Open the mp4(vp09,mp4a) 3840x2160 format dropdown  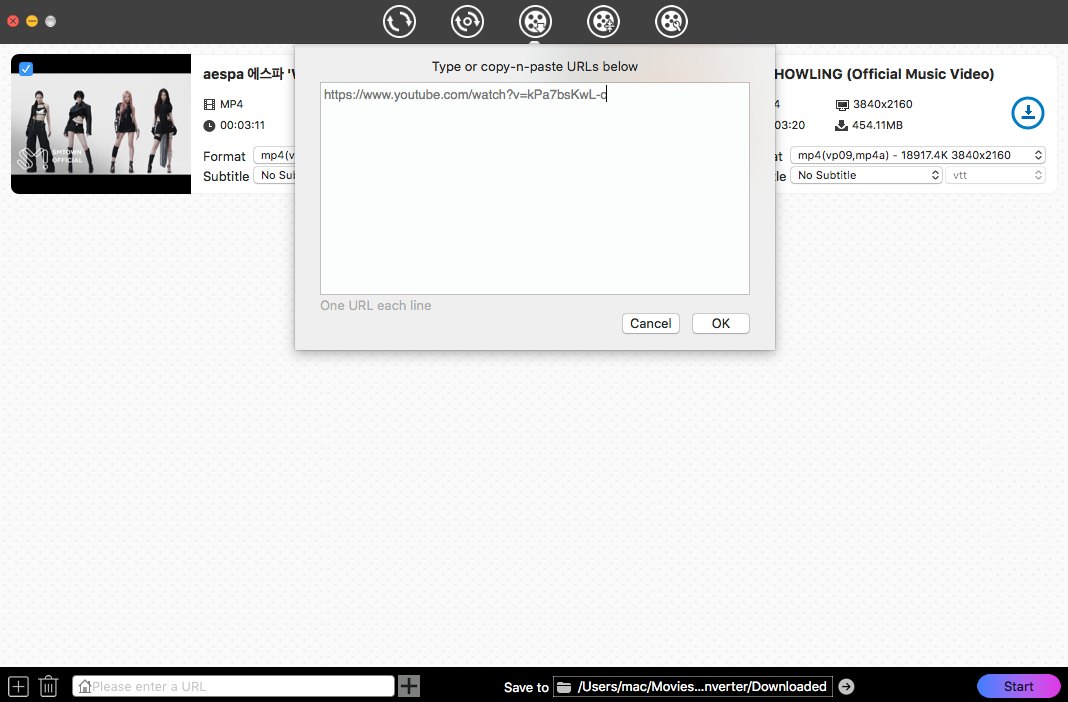pos(917,155)
